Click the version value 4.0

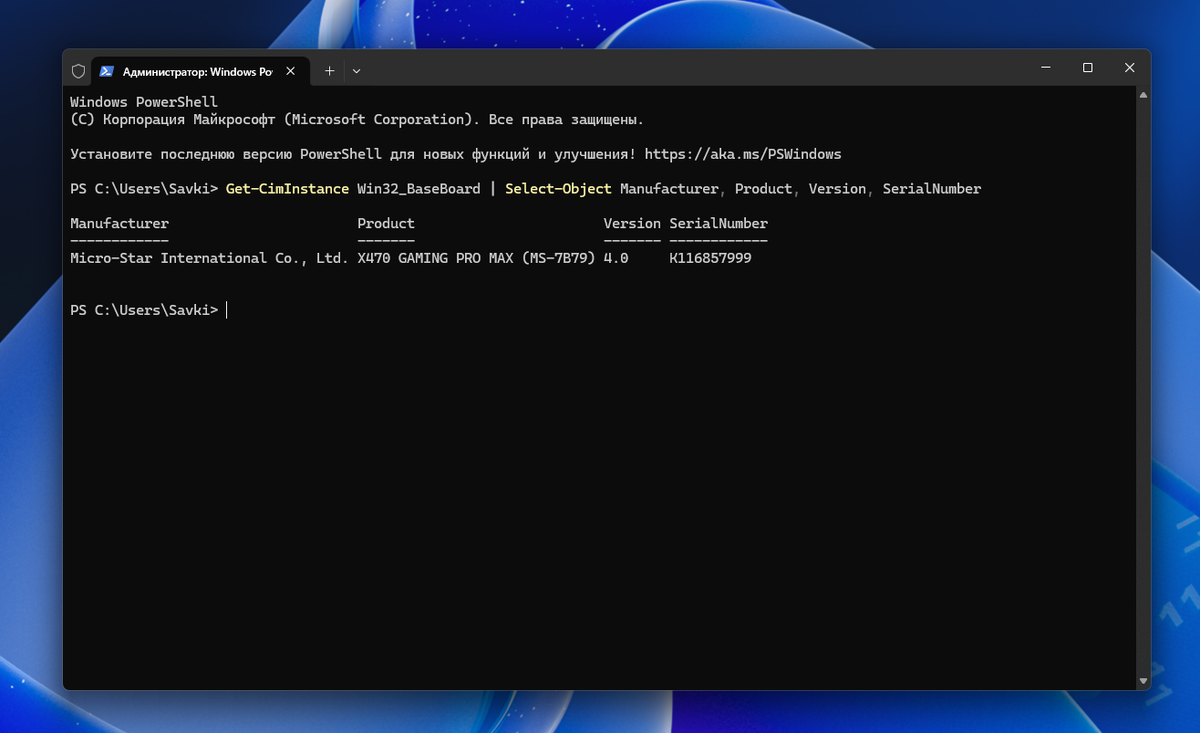tap(616, 258)
